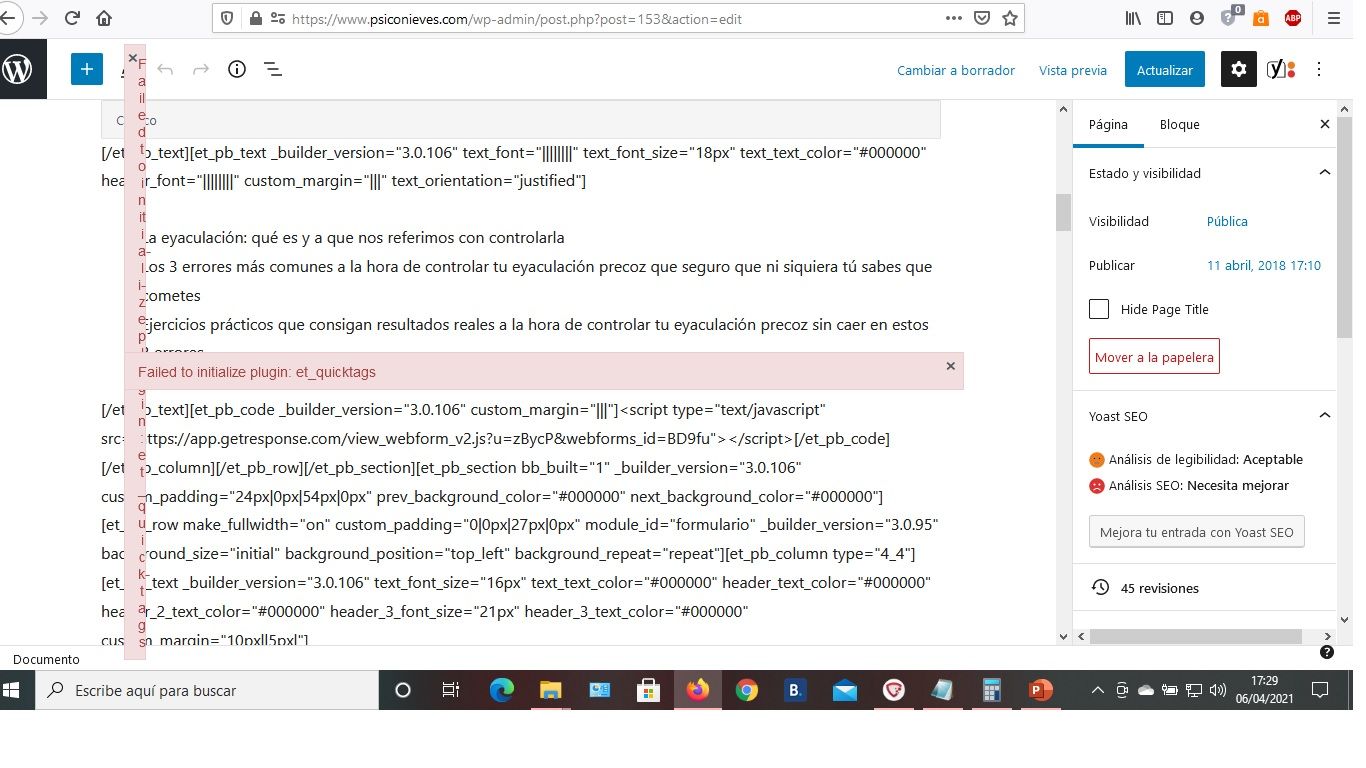Open Adblock Plus extension

point(1292,18)
